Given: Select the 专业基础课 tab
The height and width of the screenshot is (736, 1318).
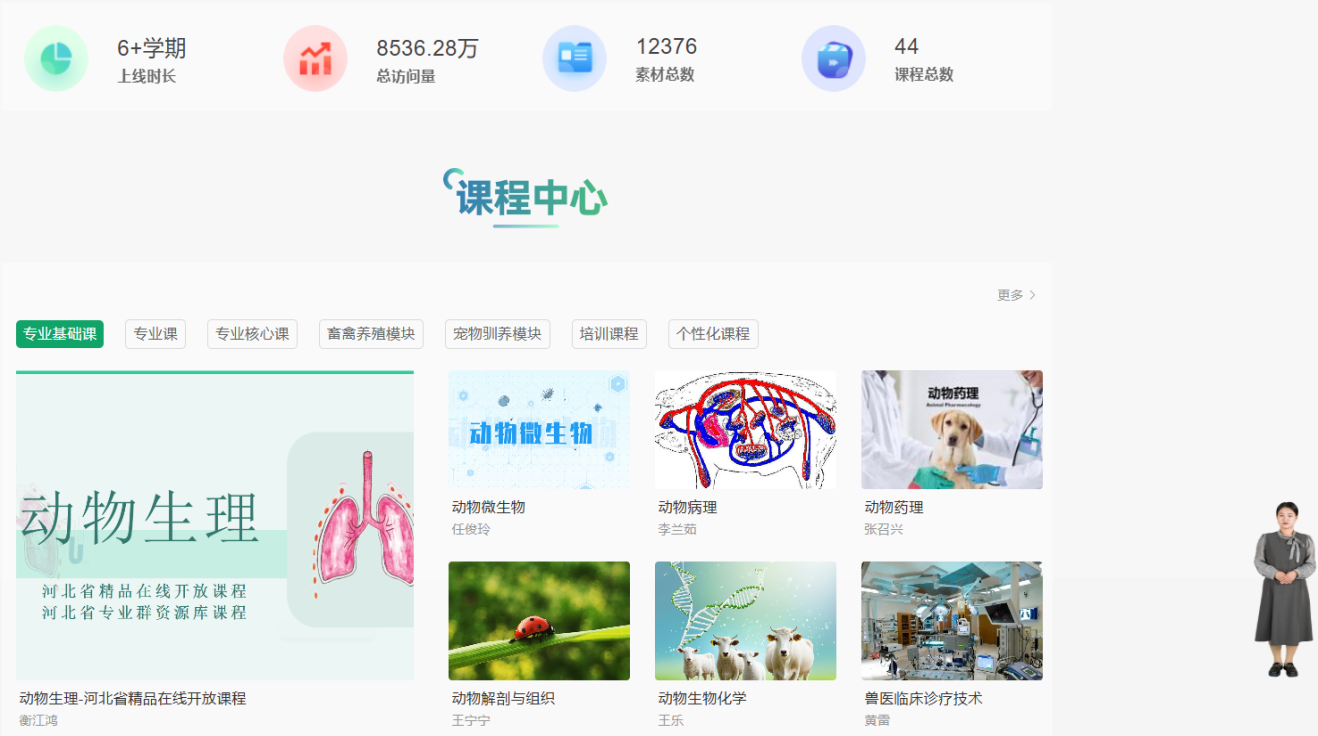Looking at the screenshot, I should pyautogui.click(x=60, y=334).
